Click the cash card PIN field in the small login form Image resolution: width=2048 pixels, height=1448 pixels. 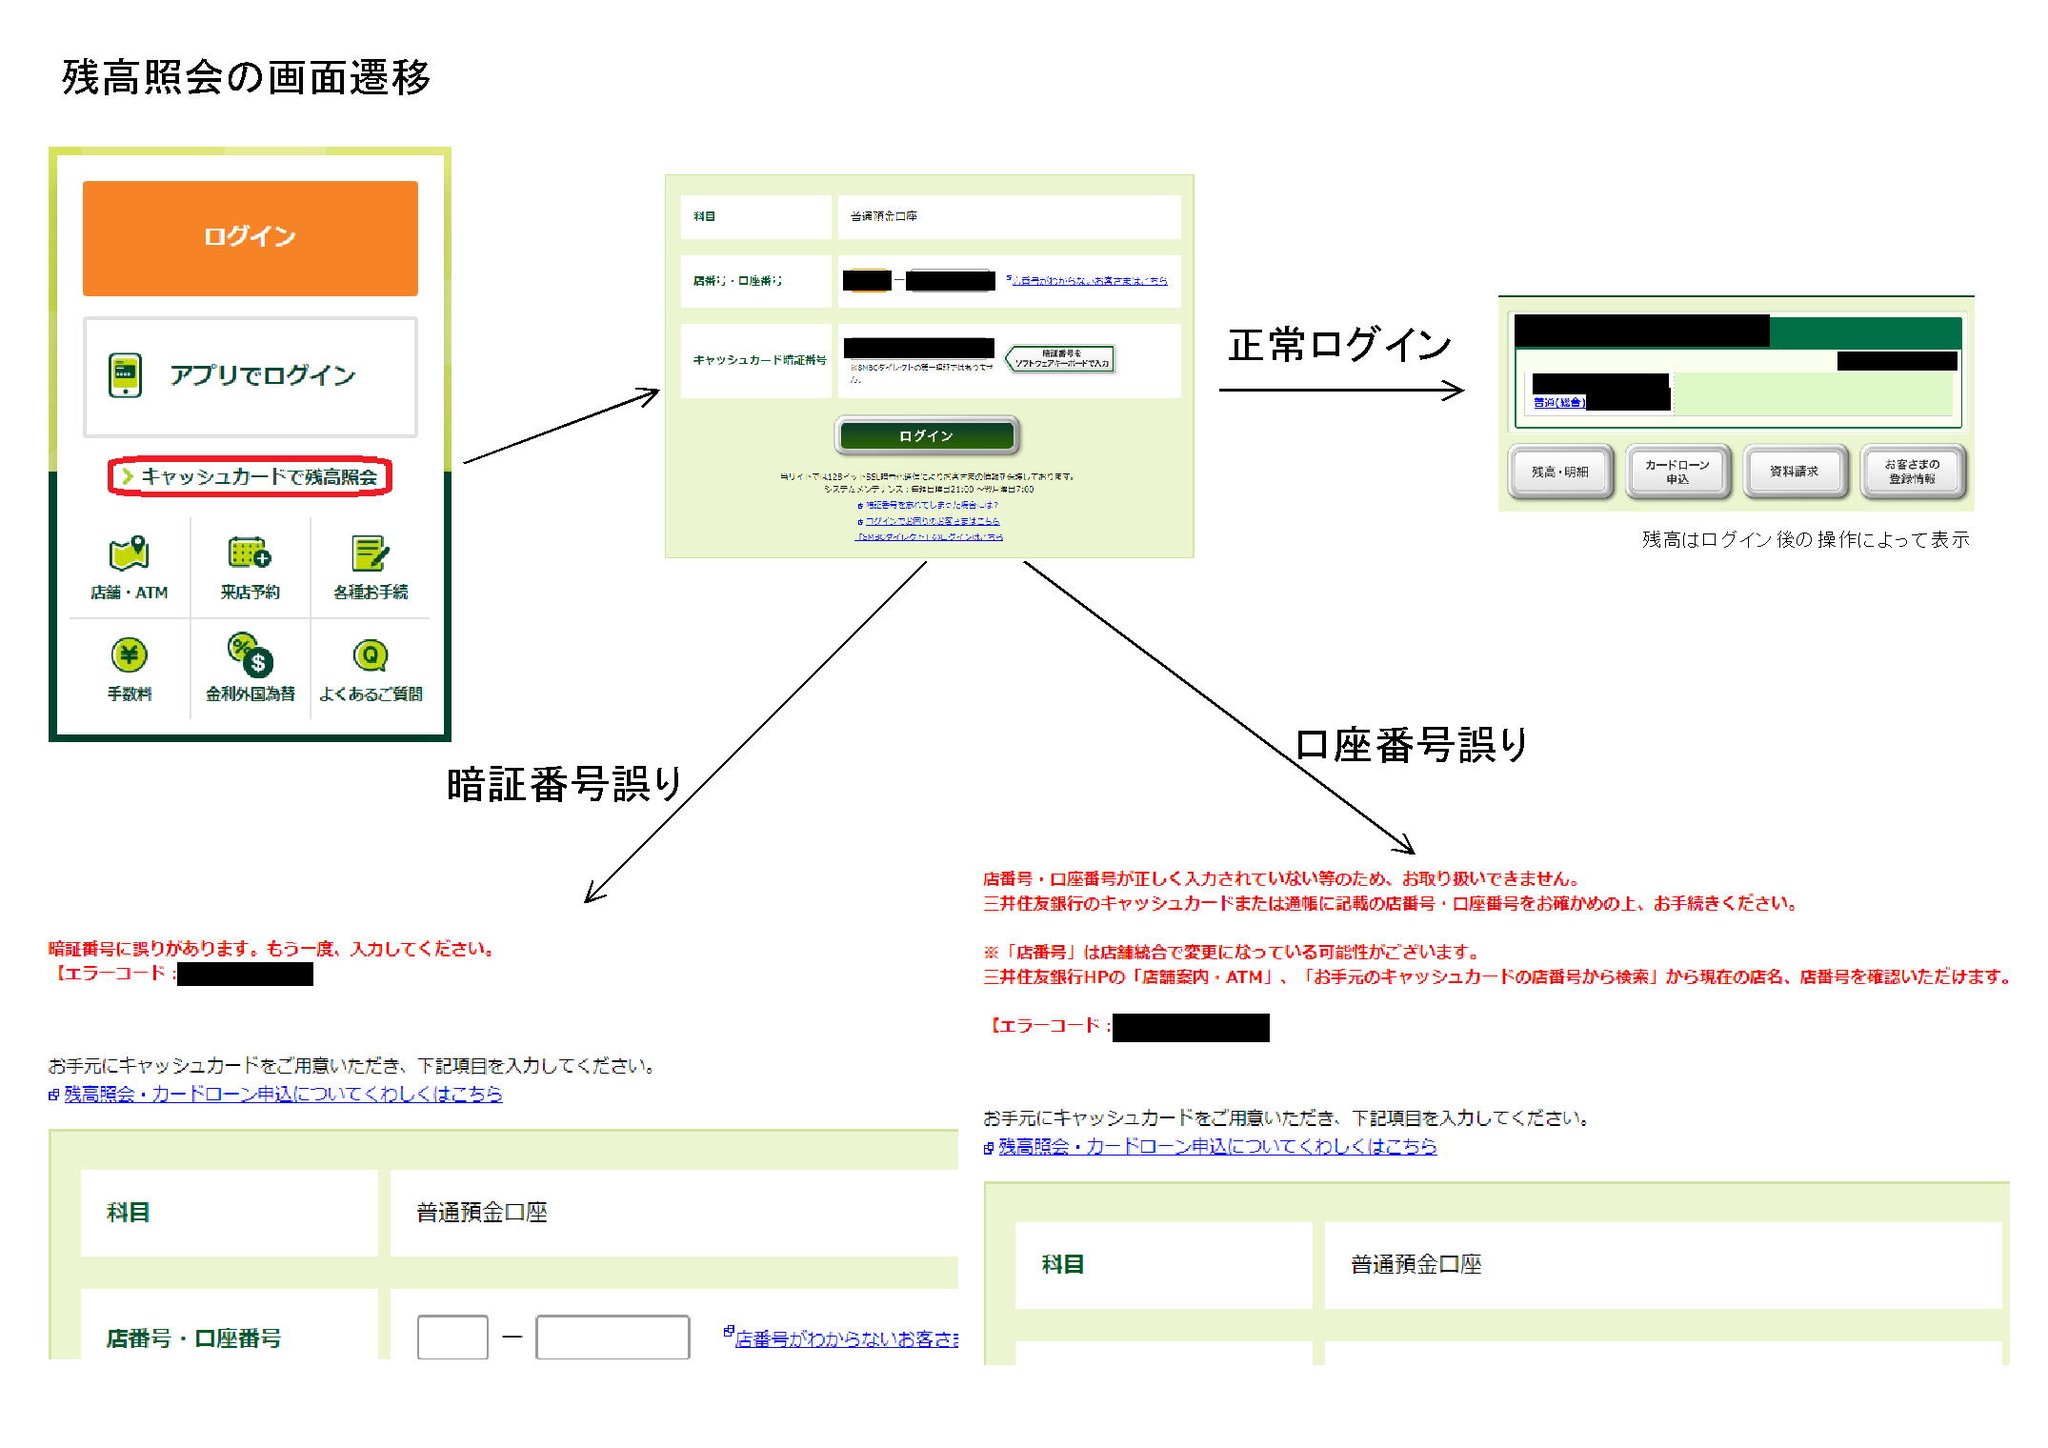point(919,348)
